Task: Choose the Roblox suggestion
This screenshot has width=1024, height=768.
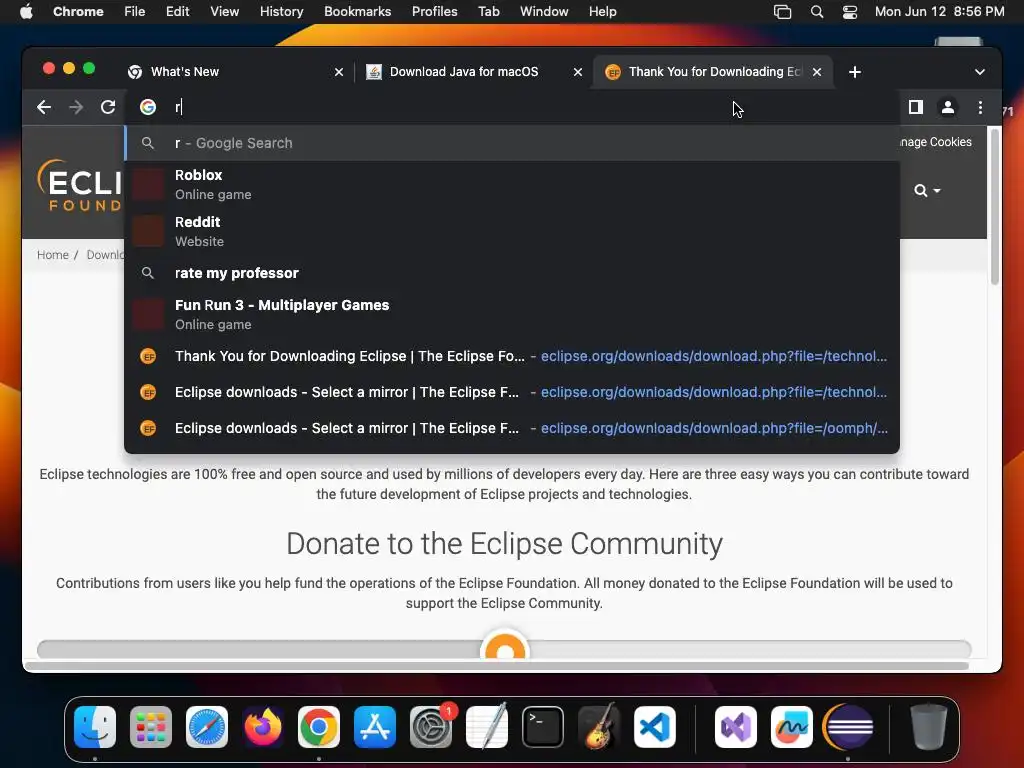Action: pyautogui.click(x=512, y=184)
